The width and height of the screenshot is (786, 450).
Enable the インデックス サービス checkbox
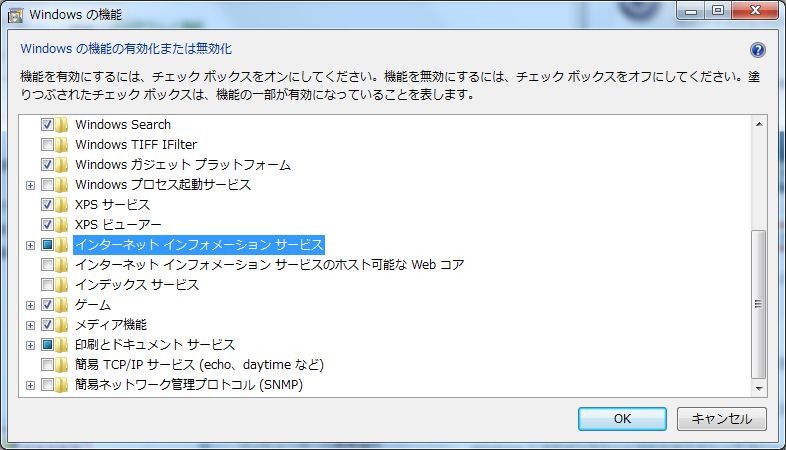[x=47, y=285]
